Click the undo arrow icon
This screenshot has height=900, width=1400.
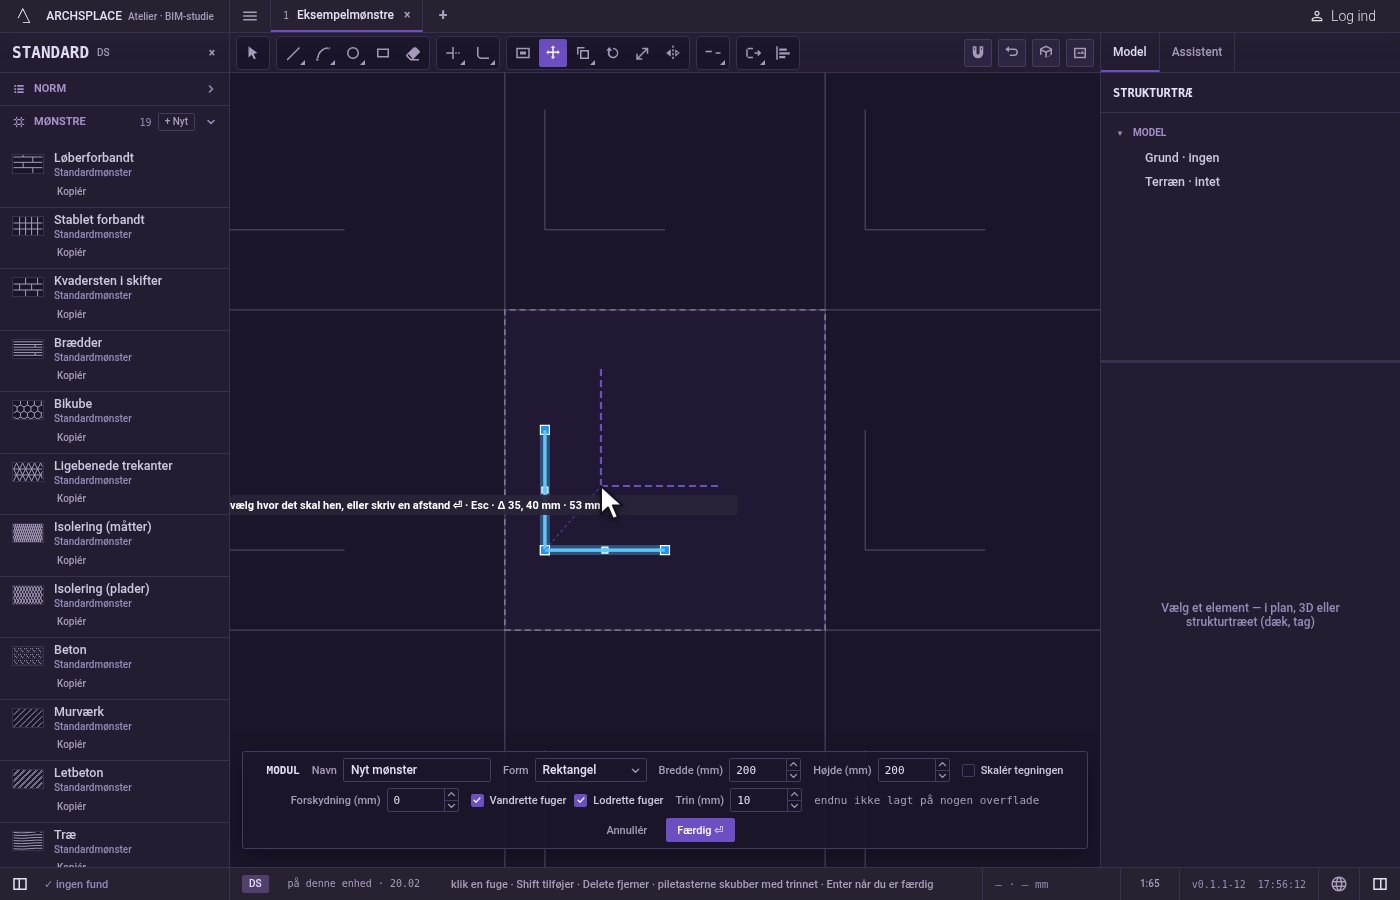pos(1012,53)
